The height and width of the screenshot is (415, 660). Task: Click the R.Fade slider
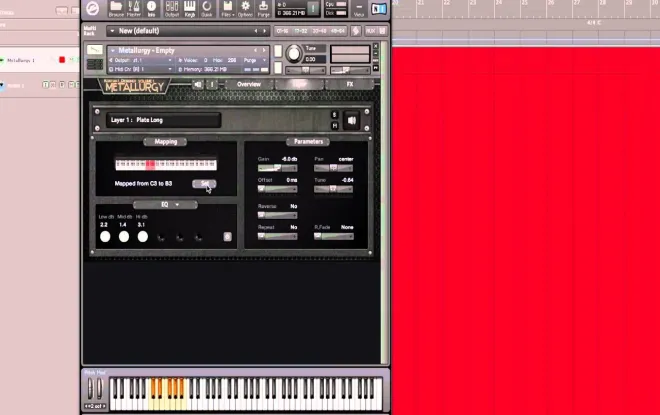pyautogui.click(x=334, y=236)
